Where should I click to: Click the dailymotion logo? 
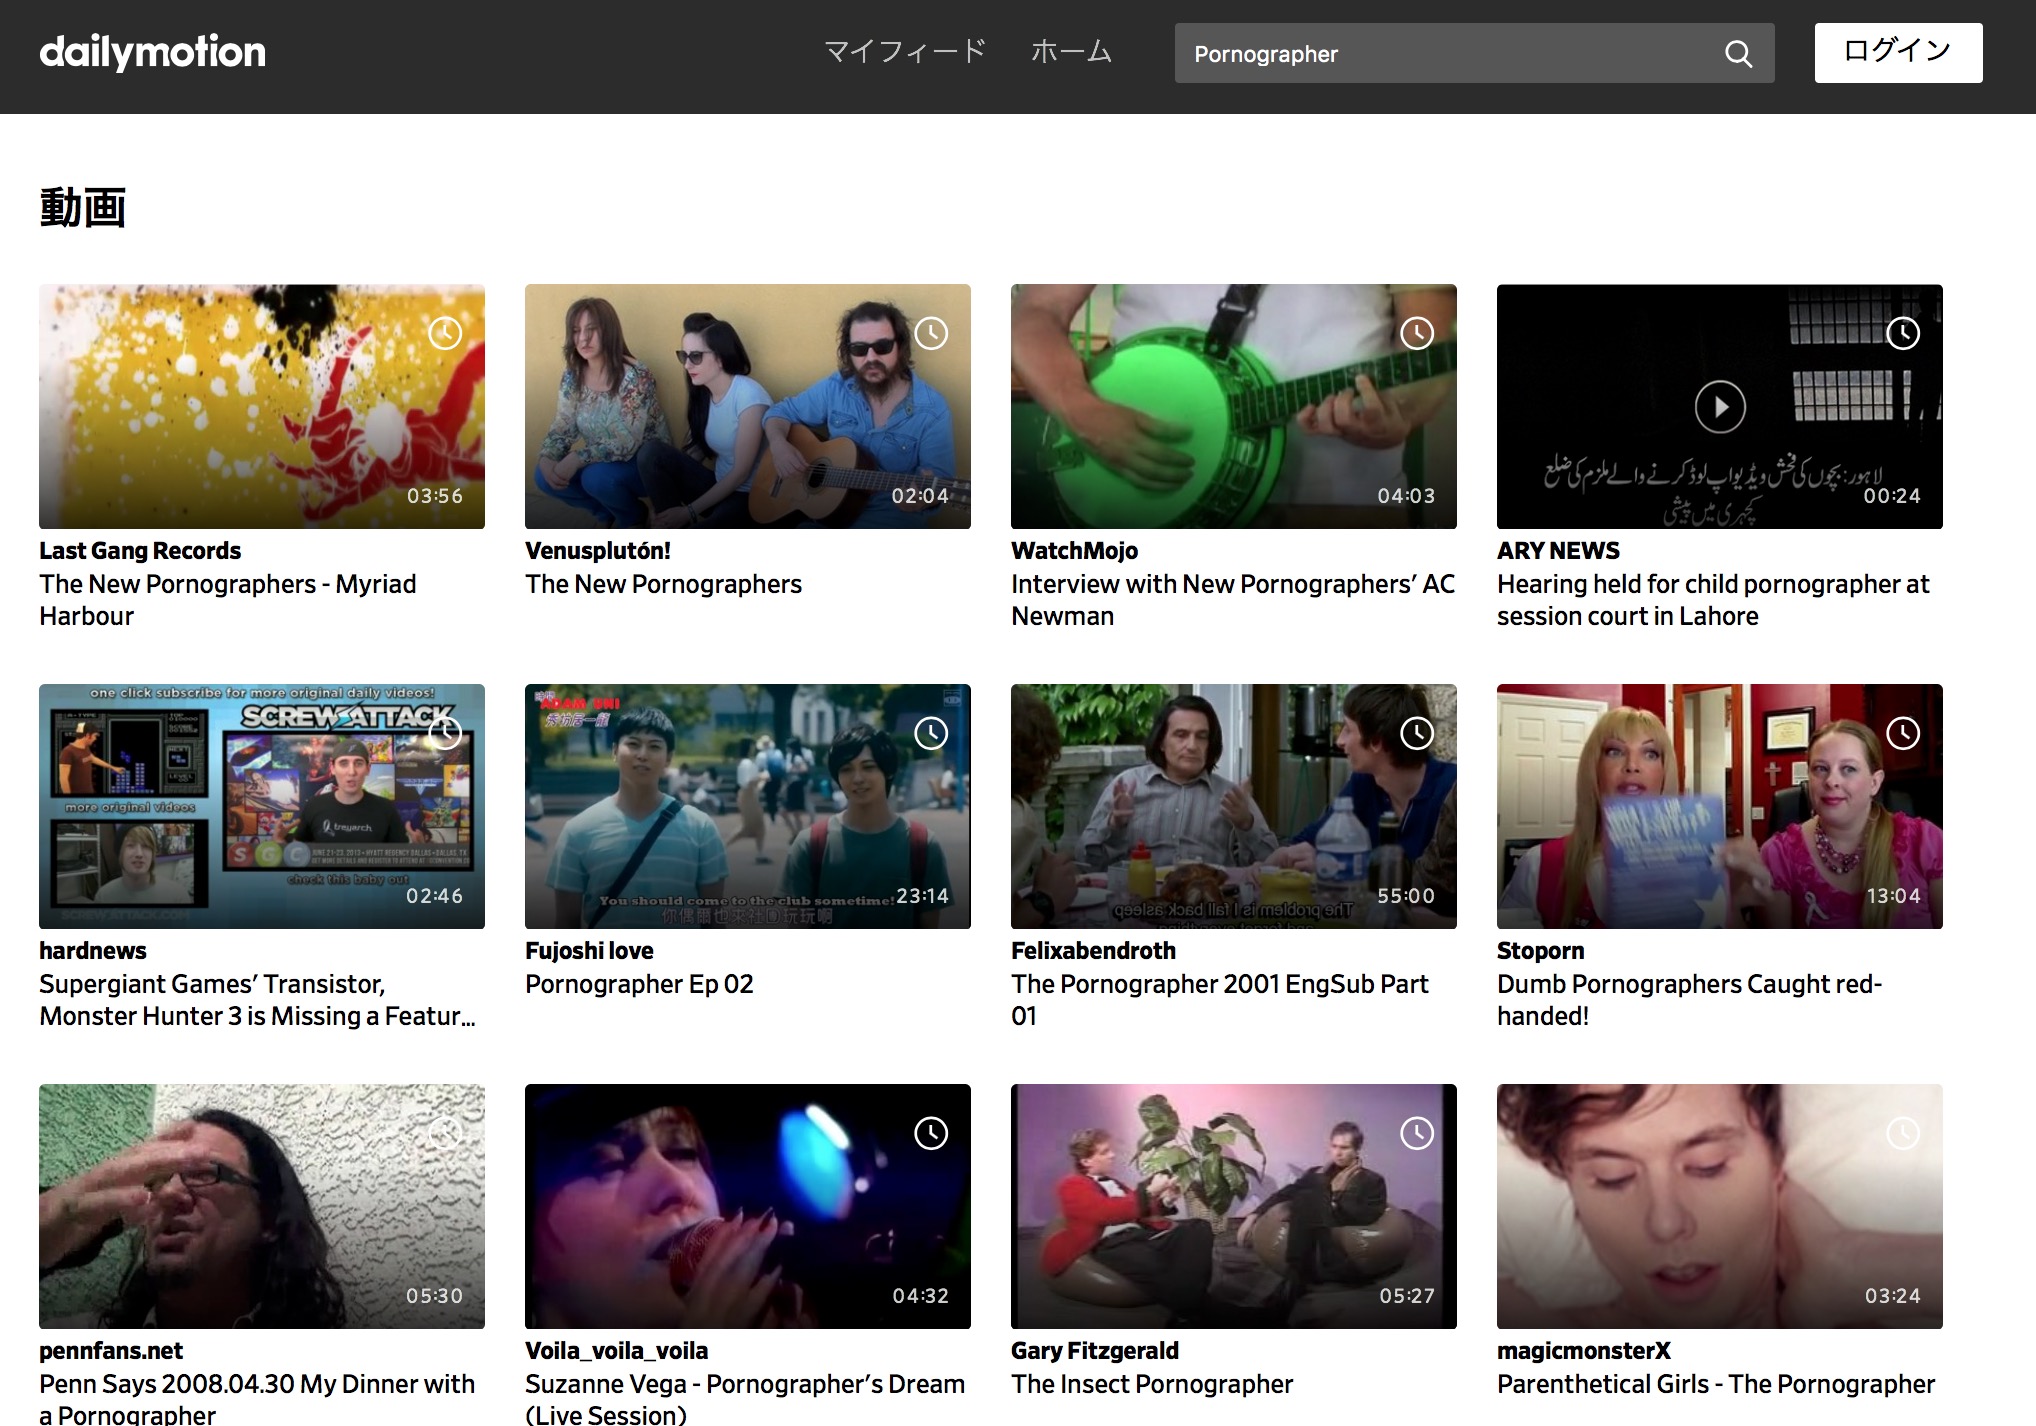tap(152, 52)
